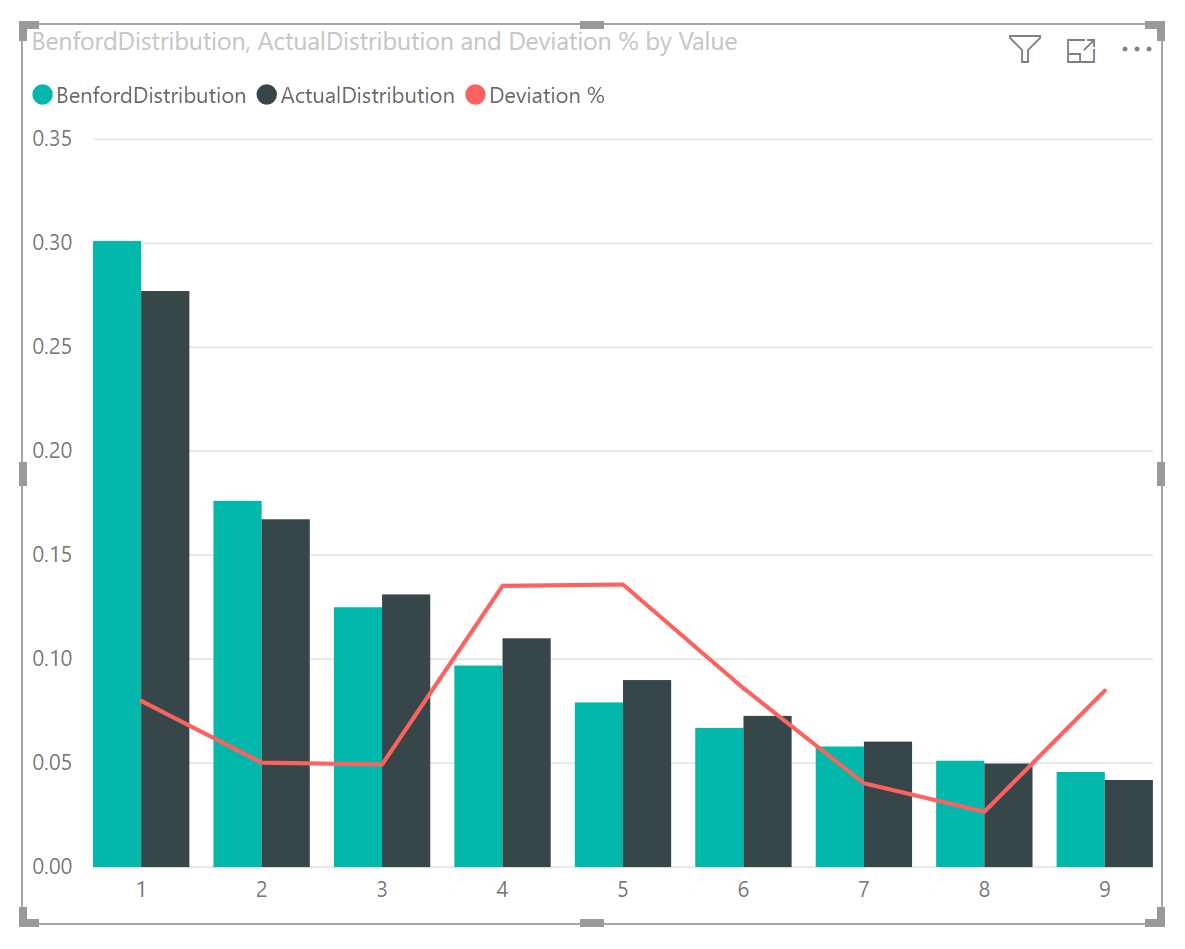The image size is (1185, 949).
Task: Open the More options ellipsis menu
Action: [x=1137, y=50]
